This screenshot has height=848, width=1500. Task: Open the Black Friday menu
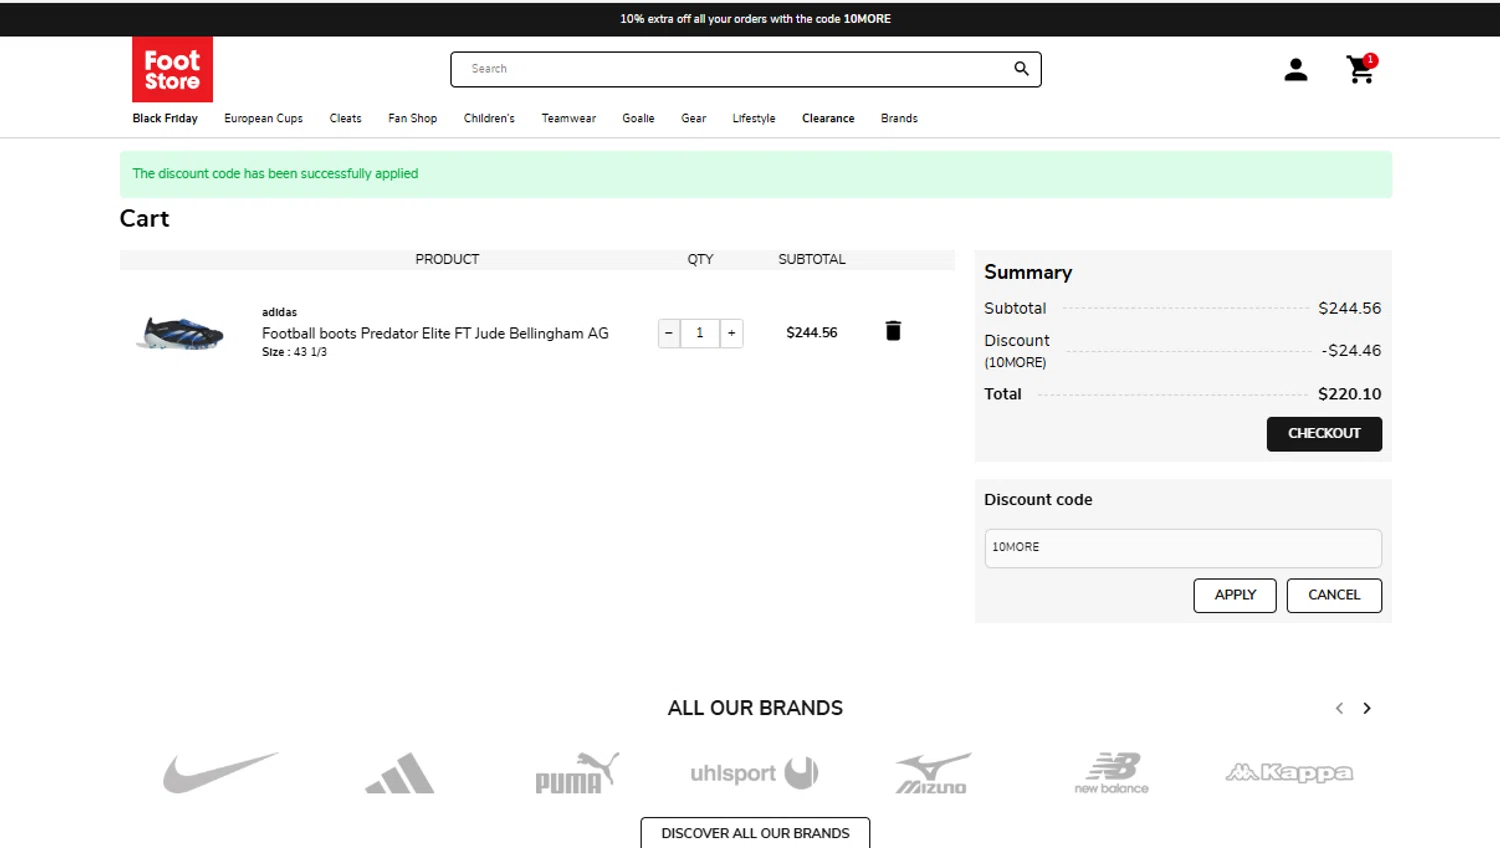coord(165,118)
